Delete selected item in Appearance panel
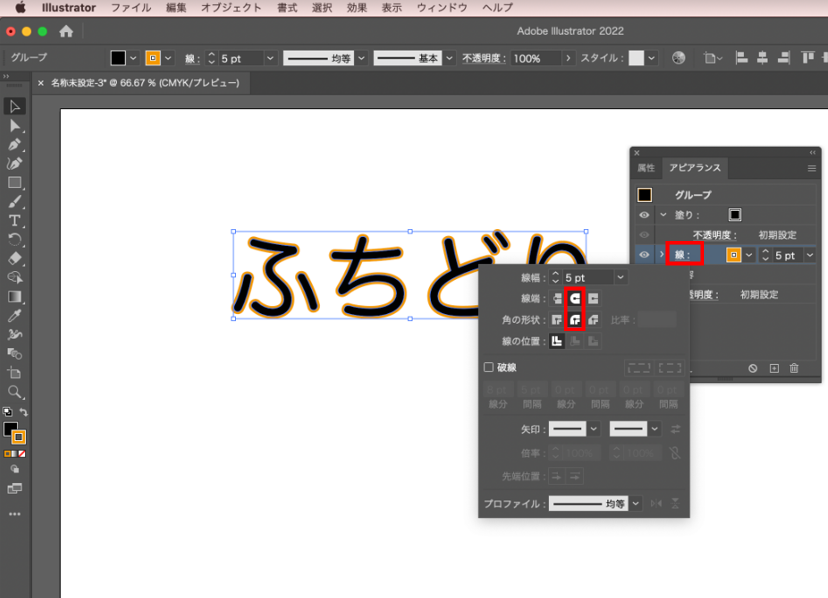This screenshot has width=828, height=598. 794,368
